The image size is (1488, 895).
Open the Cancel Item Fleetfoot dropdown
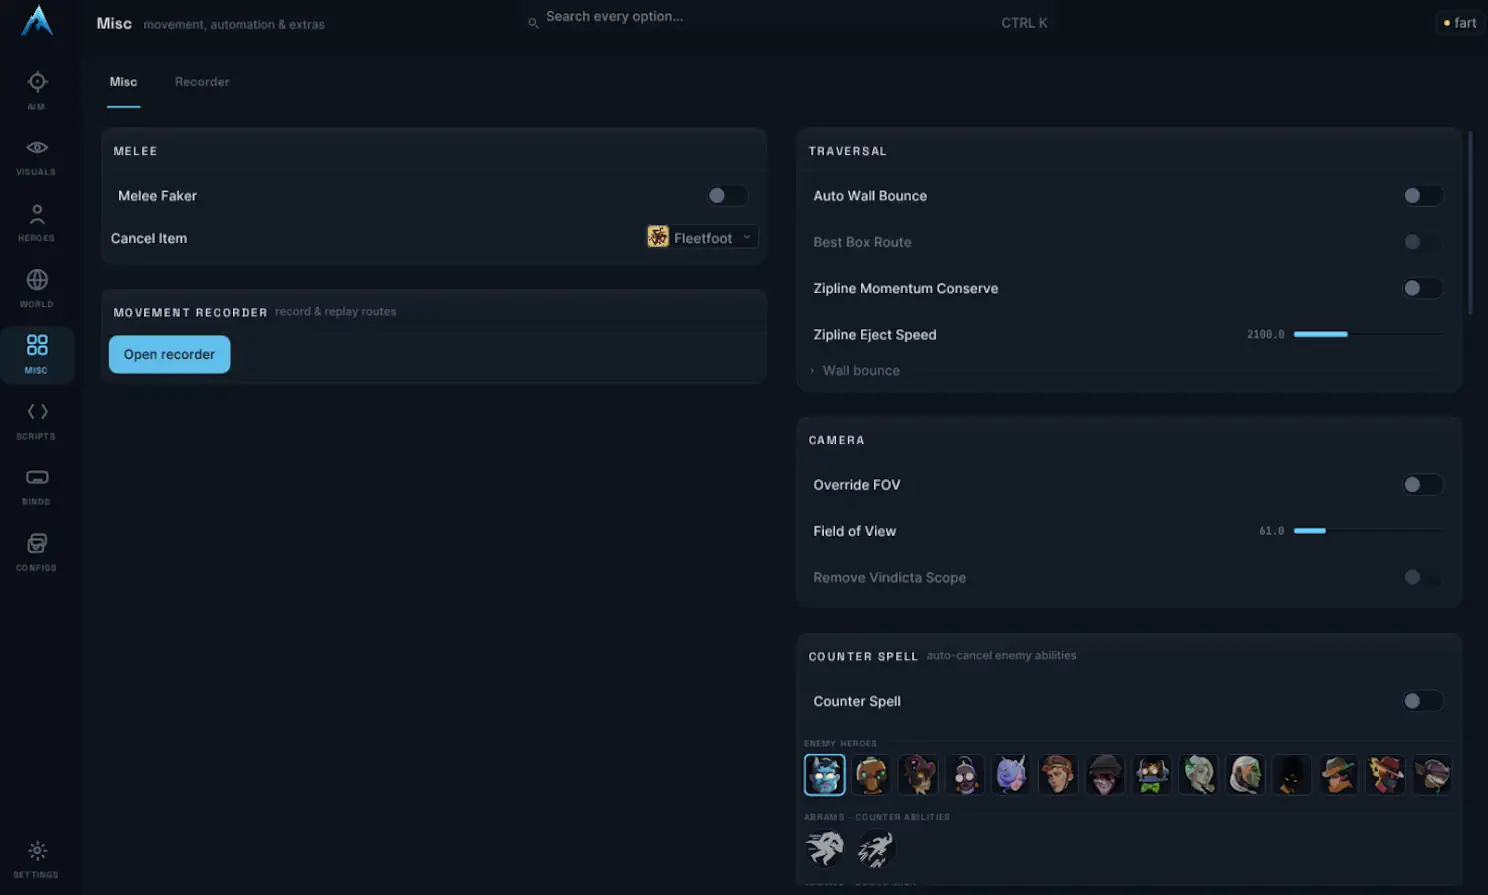tap(702, 237)
